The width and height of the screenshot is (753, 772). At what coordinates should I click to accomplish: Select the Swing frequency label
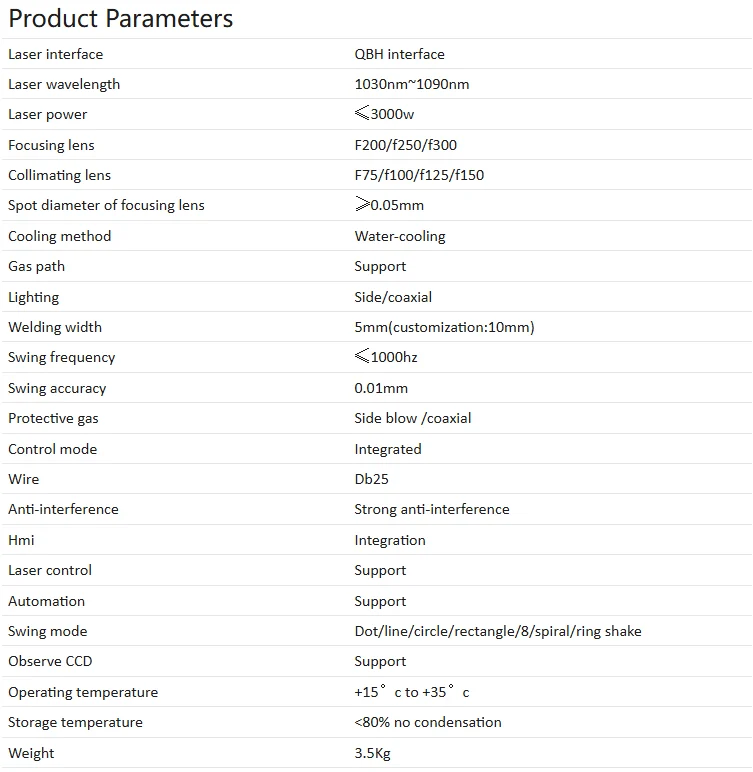[61, 357]
